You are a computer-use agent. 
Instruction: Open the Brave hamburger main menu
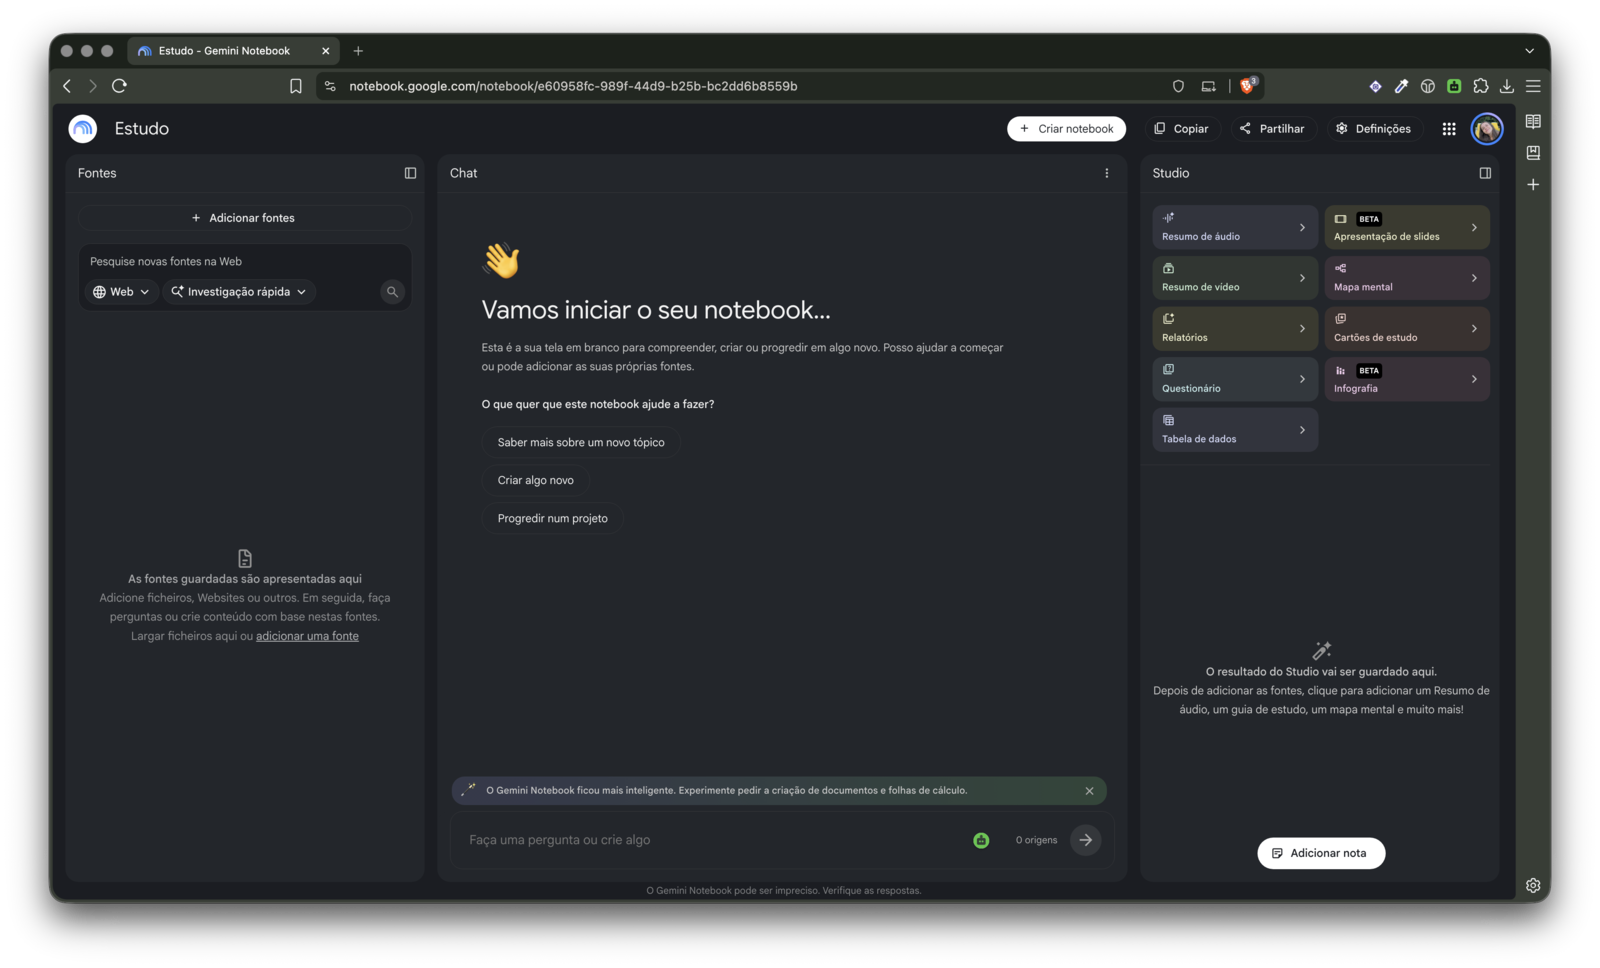[x=1533, y=86]
